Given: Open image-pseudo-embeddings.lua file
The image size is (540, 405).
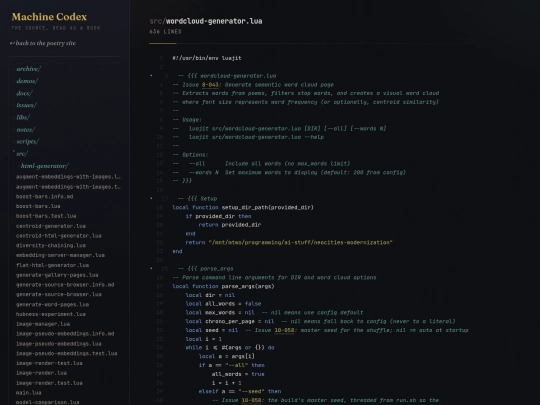Looking at the screenshot, I should (x=59, y=344).
